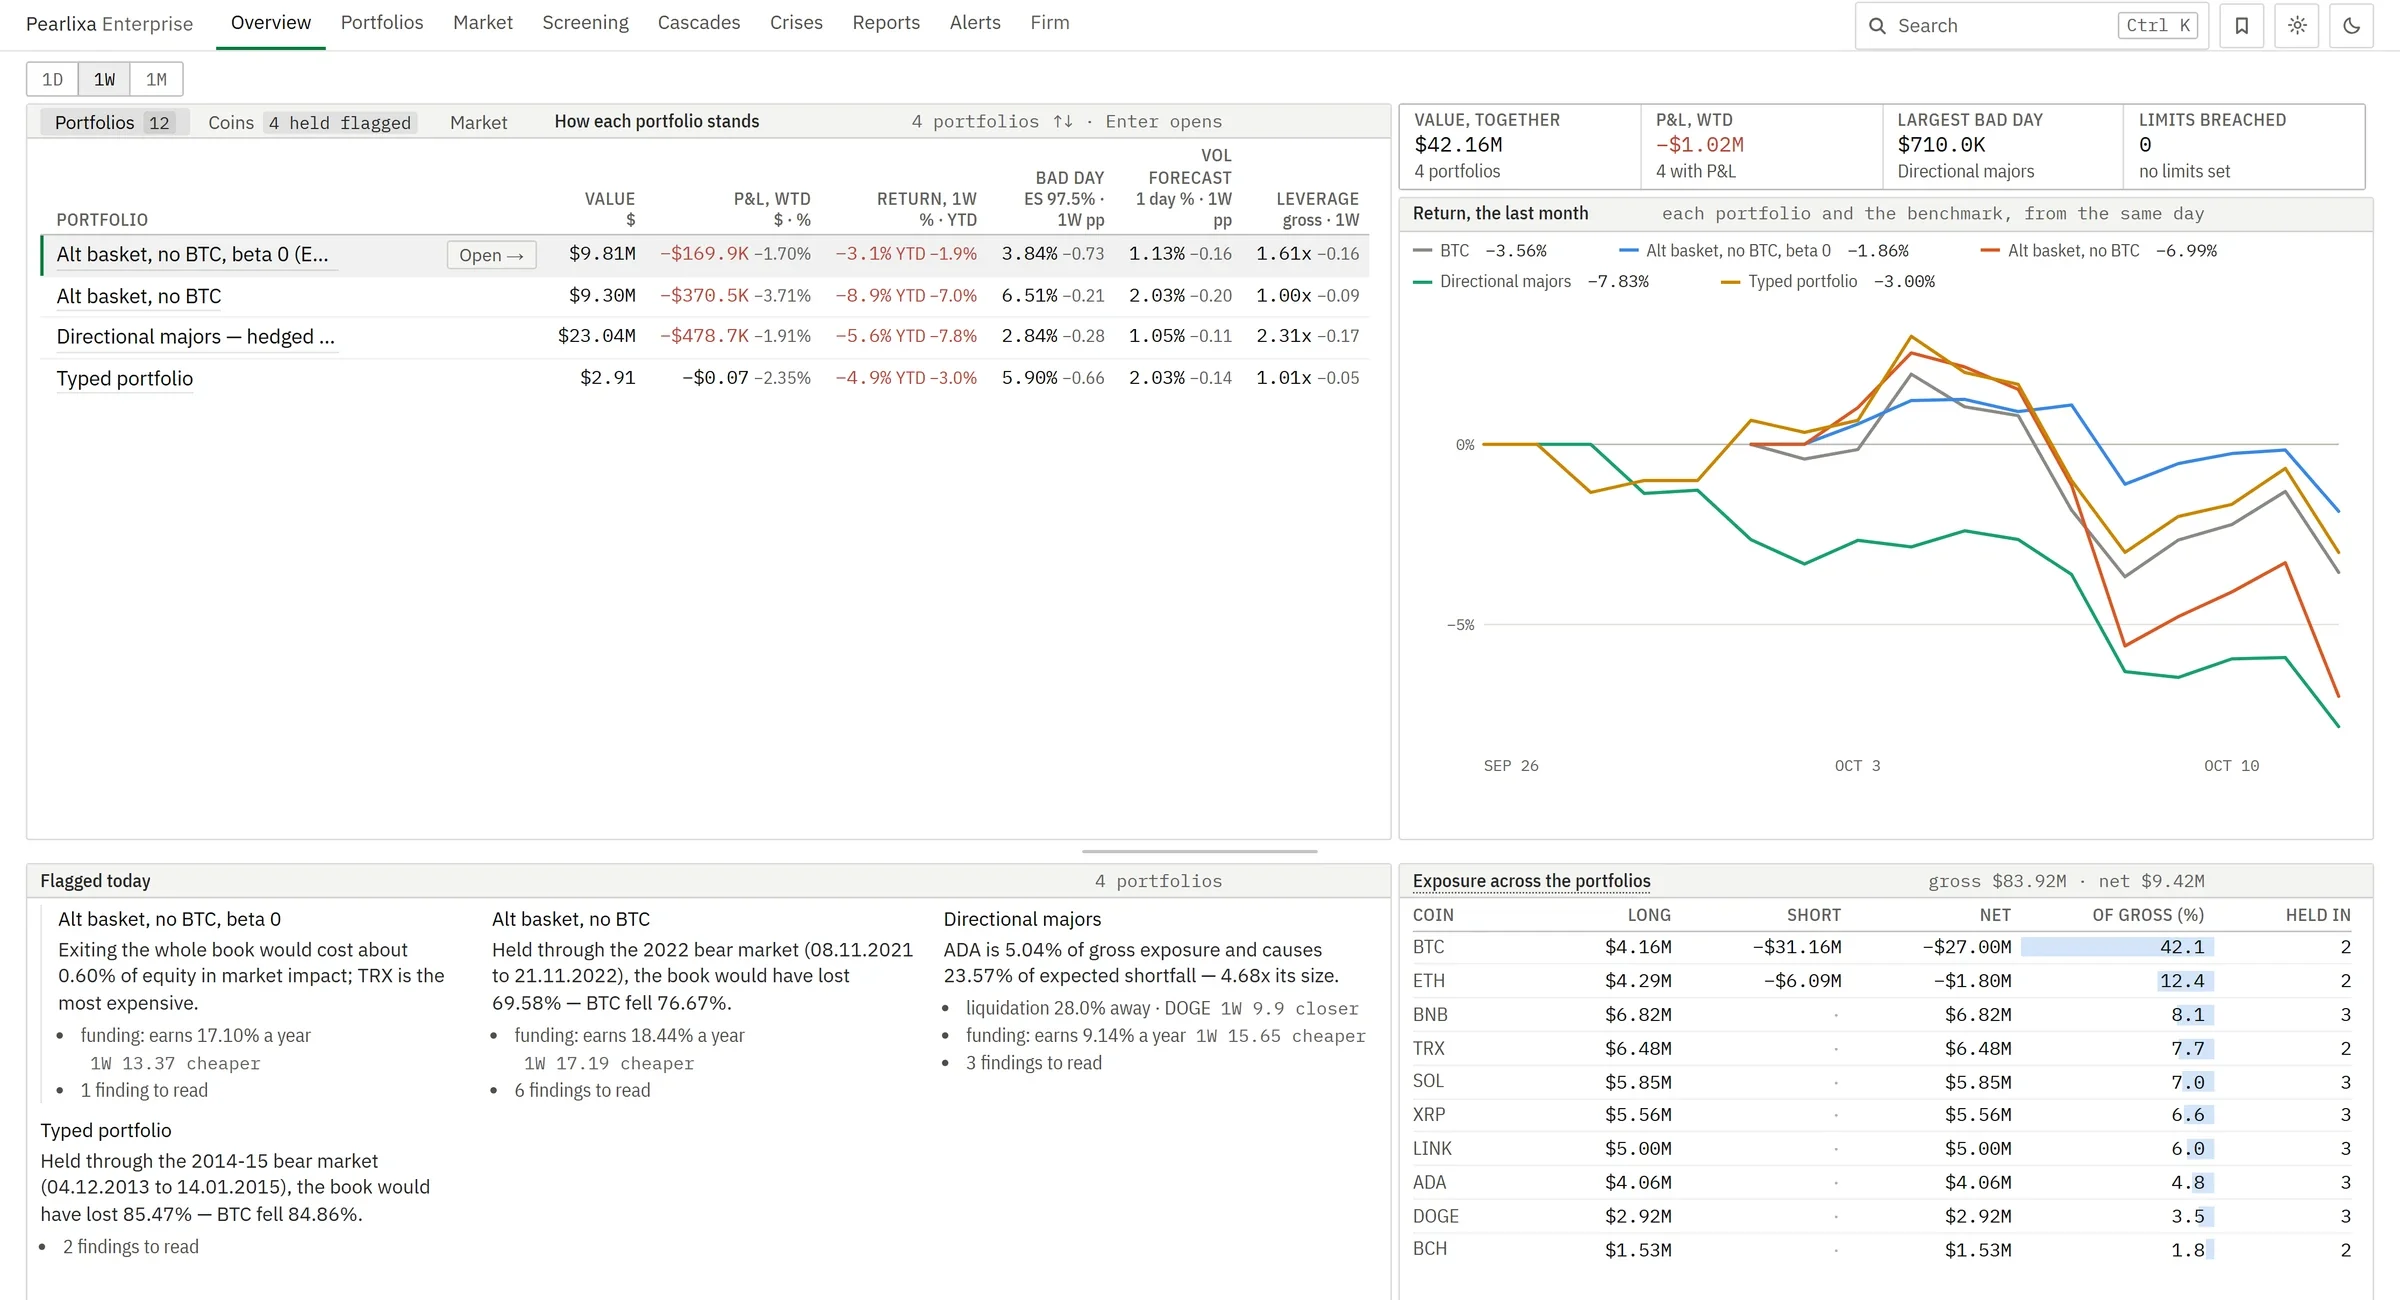Toggle Directional majors series in chart legend
Screen dimensions: 2400x1300
click(1530, 282)
